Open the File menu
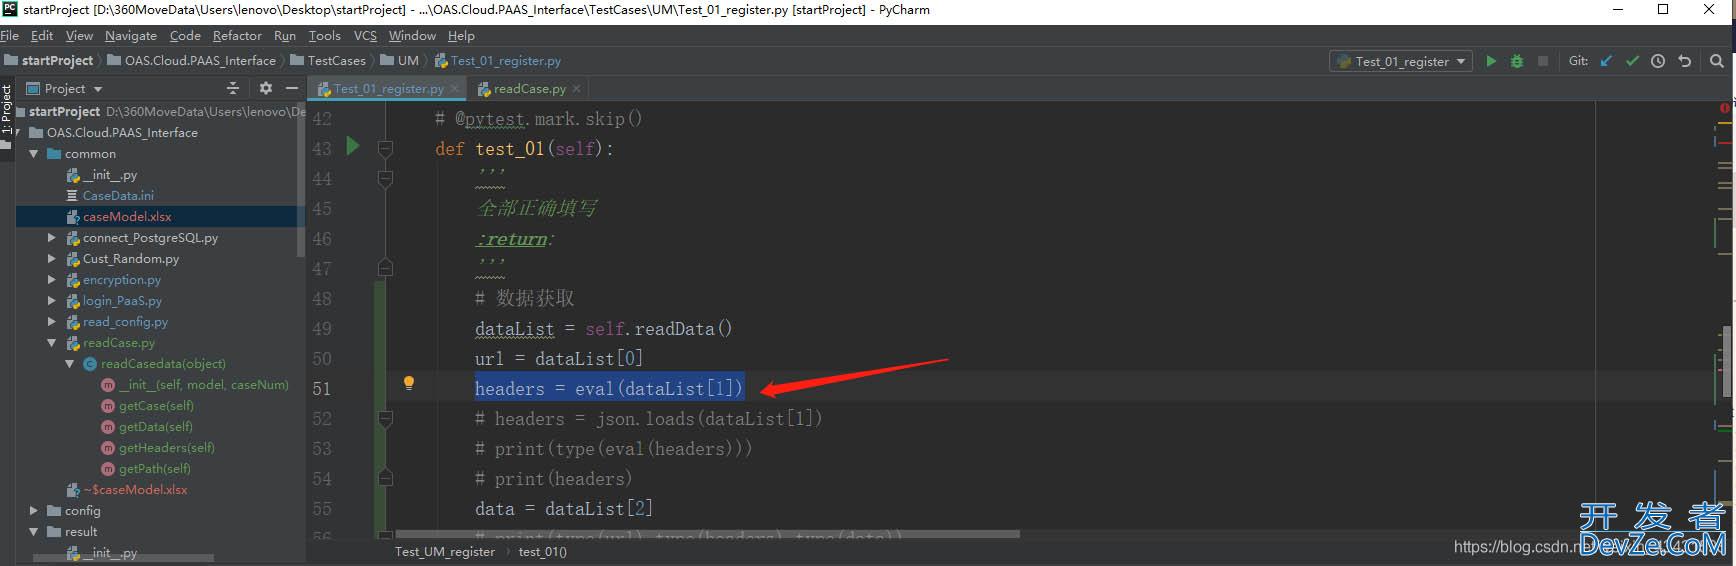This screenshot has height=566, width=1736. (10, 35)
